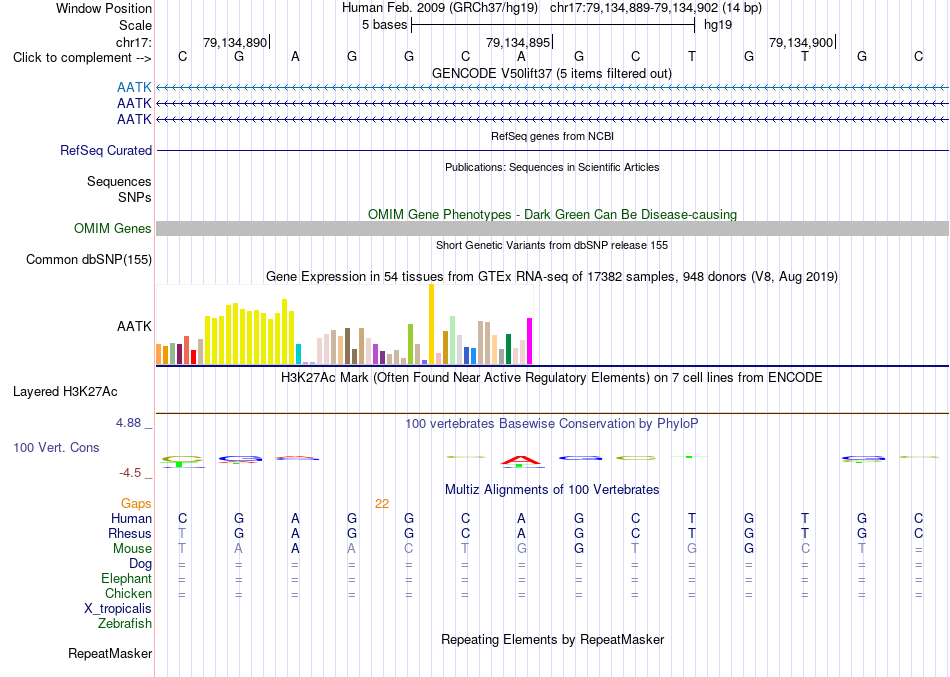The image size is (950, 677).
Task: Select the Mouse alignment row label
Action: (132, 549)
